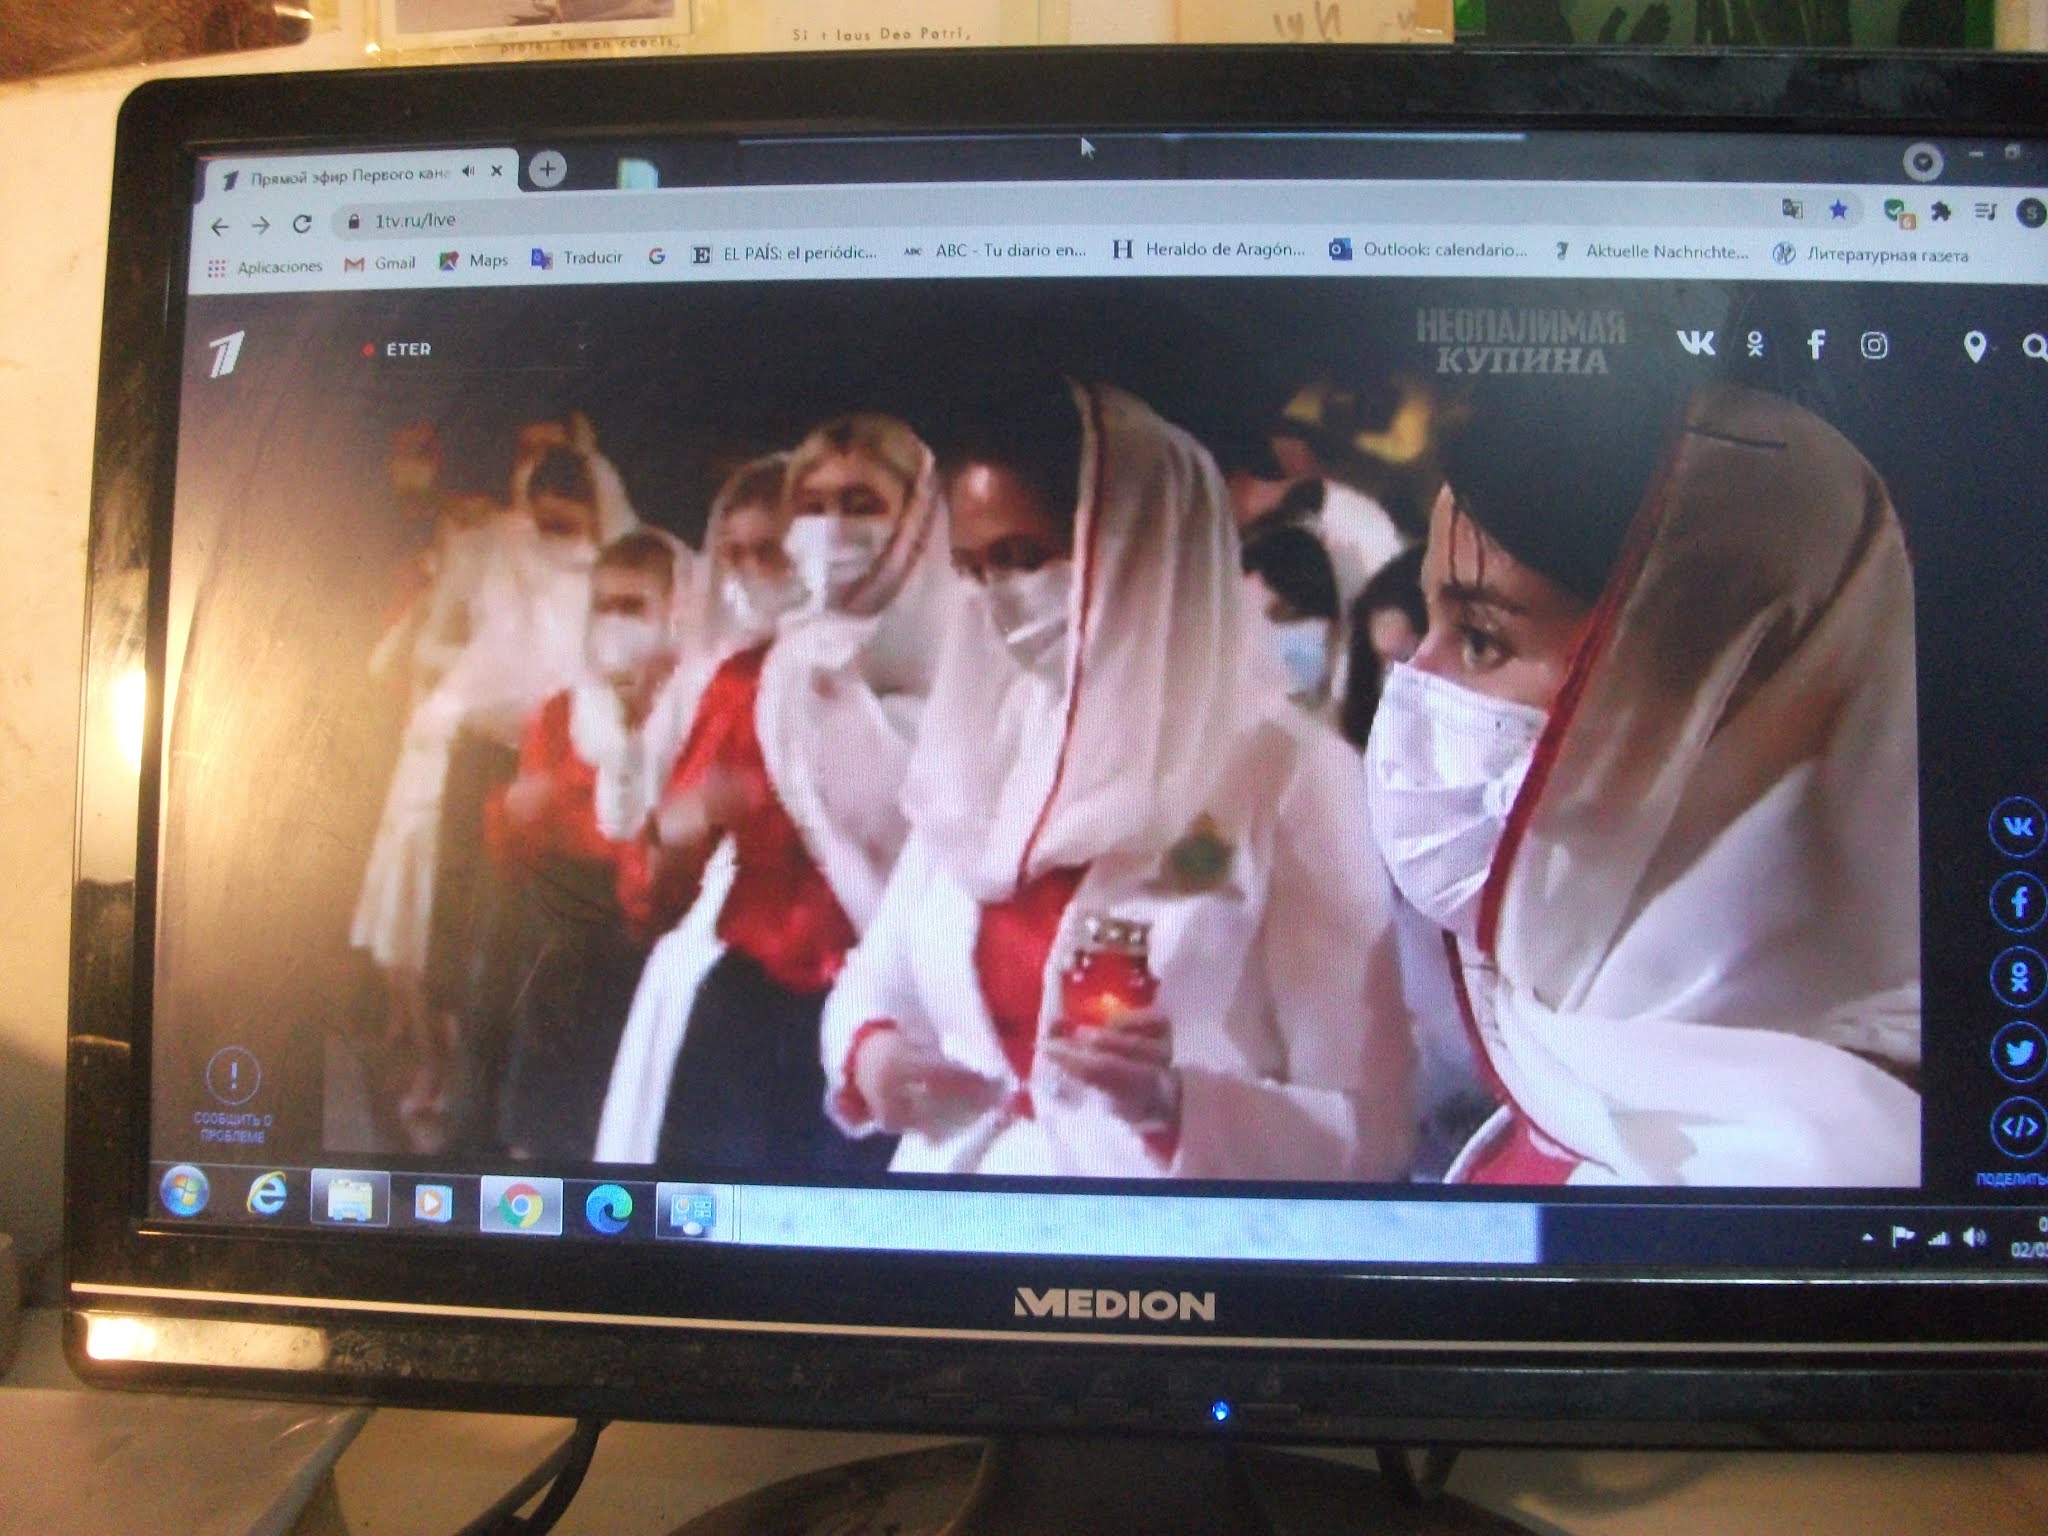Share to VK using the side circle button
Screen dimensions: 2048x1536
2017,827
